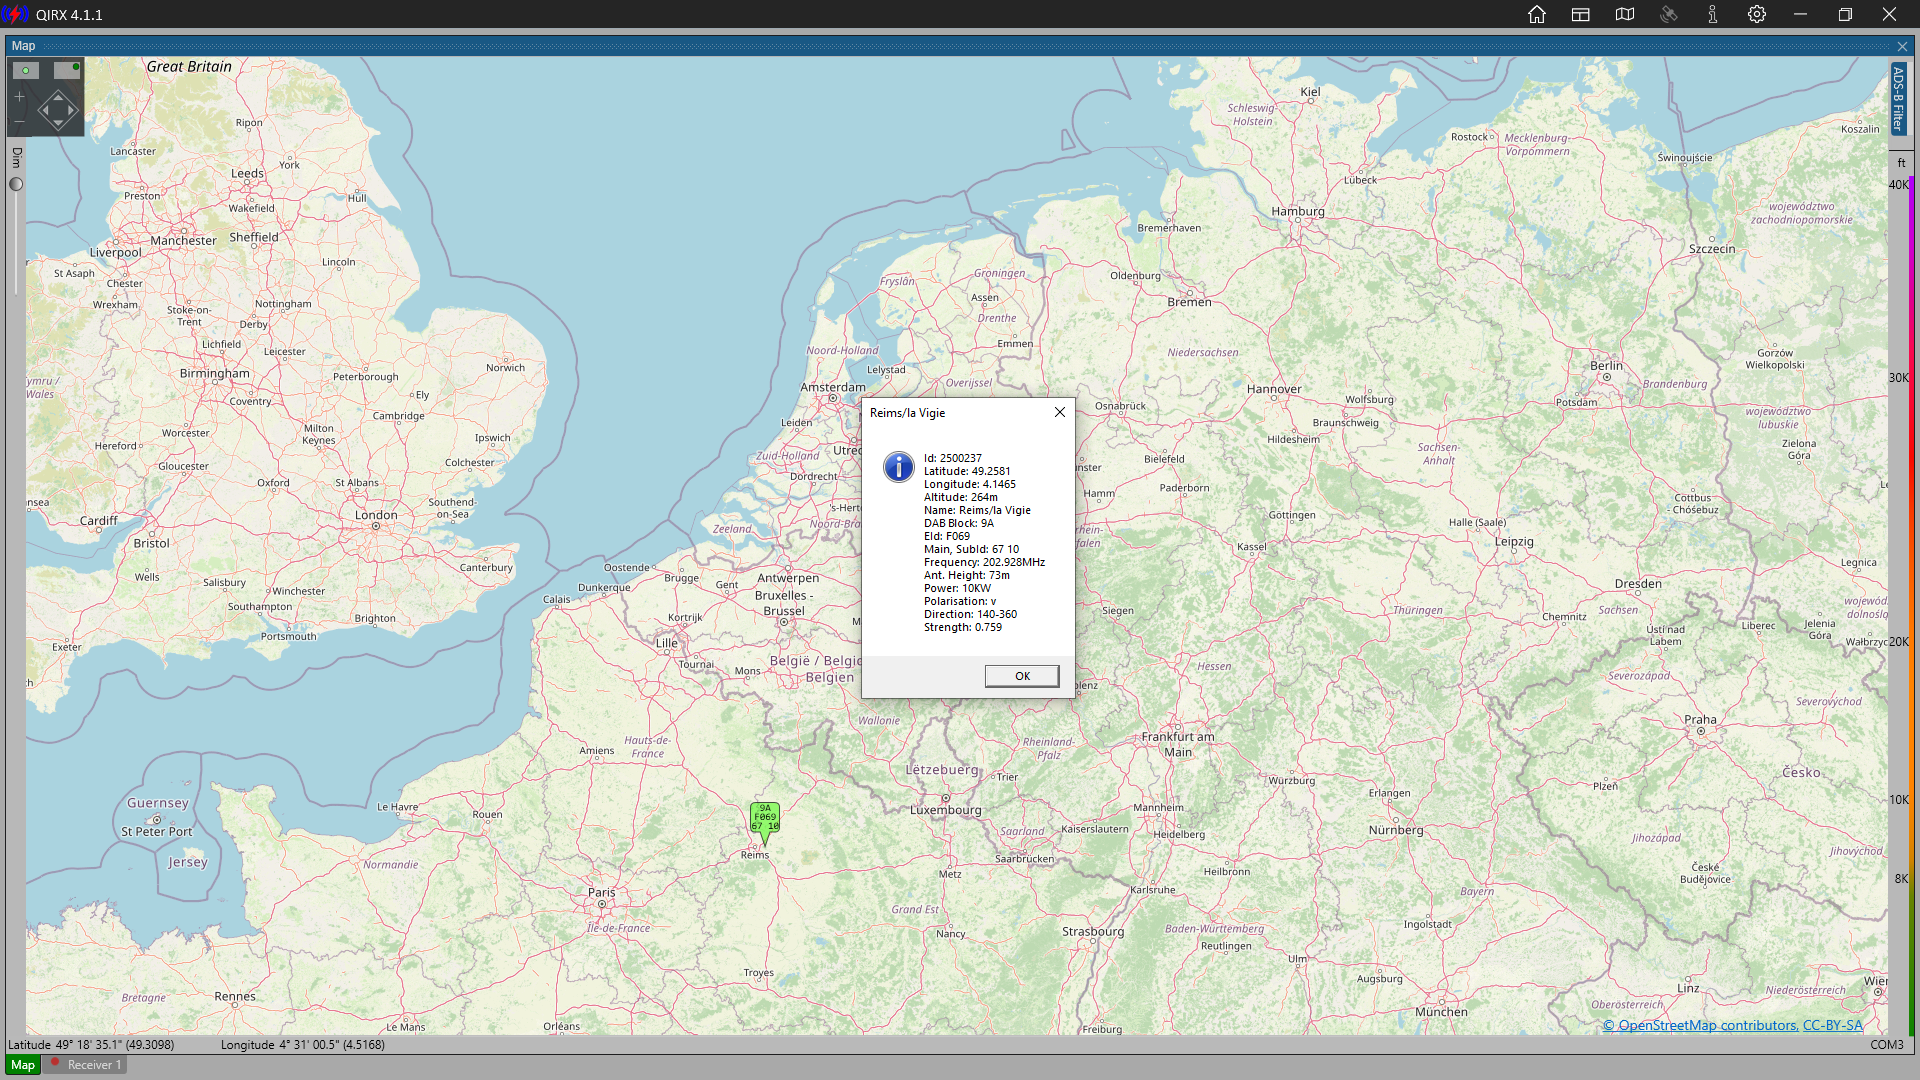Screen dimensions: 1920x1080
Task: Pan map right with the arrow control
Action: pos(72,110)
